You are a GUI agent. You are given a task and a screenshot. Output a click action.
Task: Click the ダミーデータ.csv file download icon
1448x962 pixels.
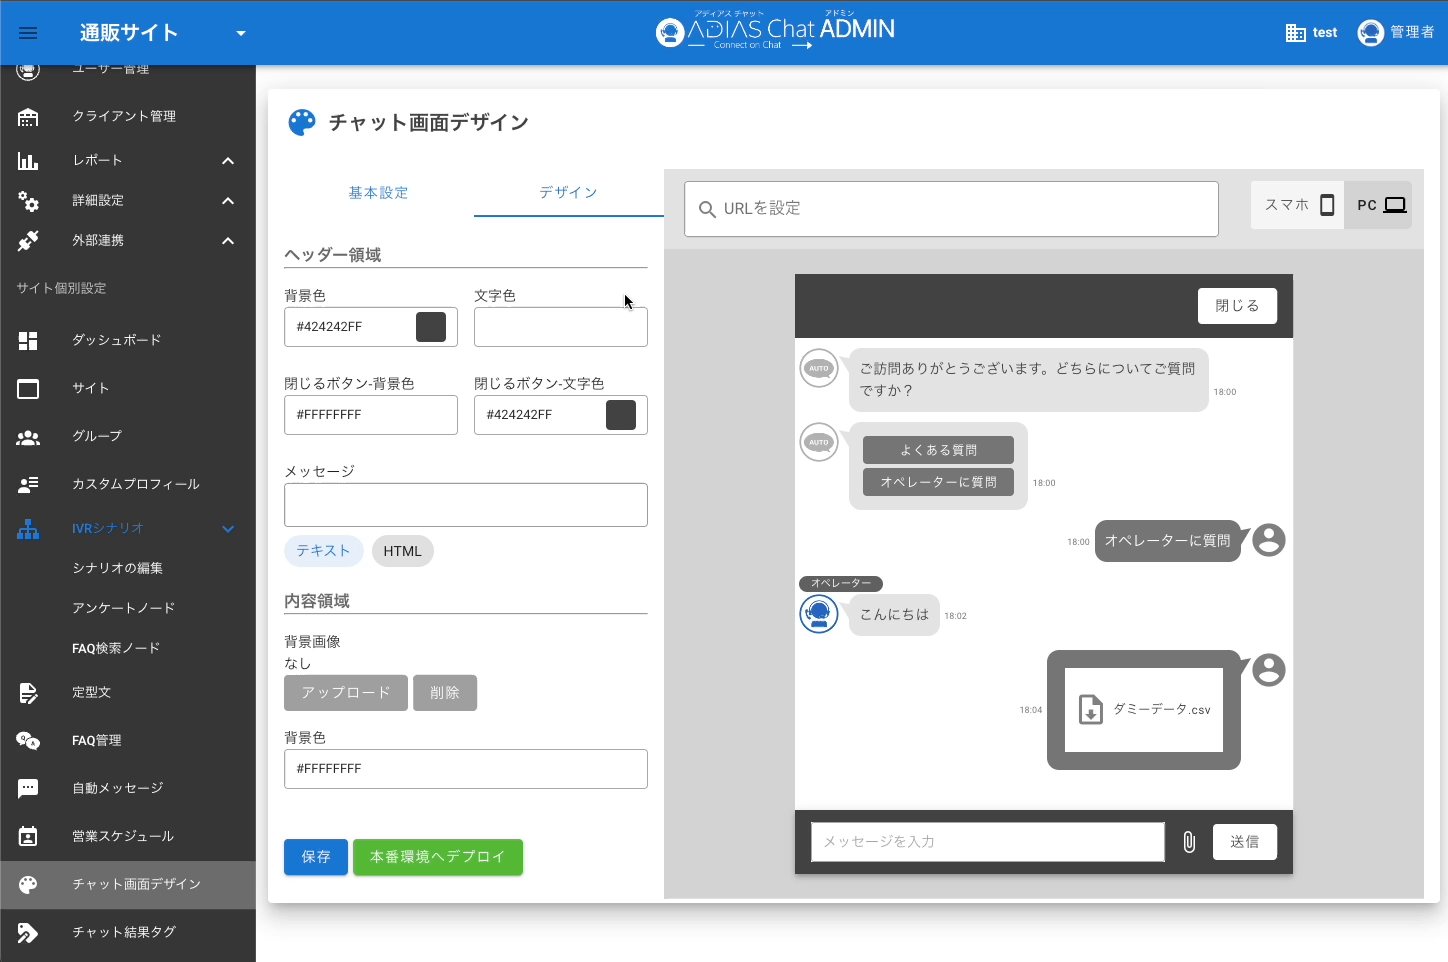click(x=1091, y=710)
